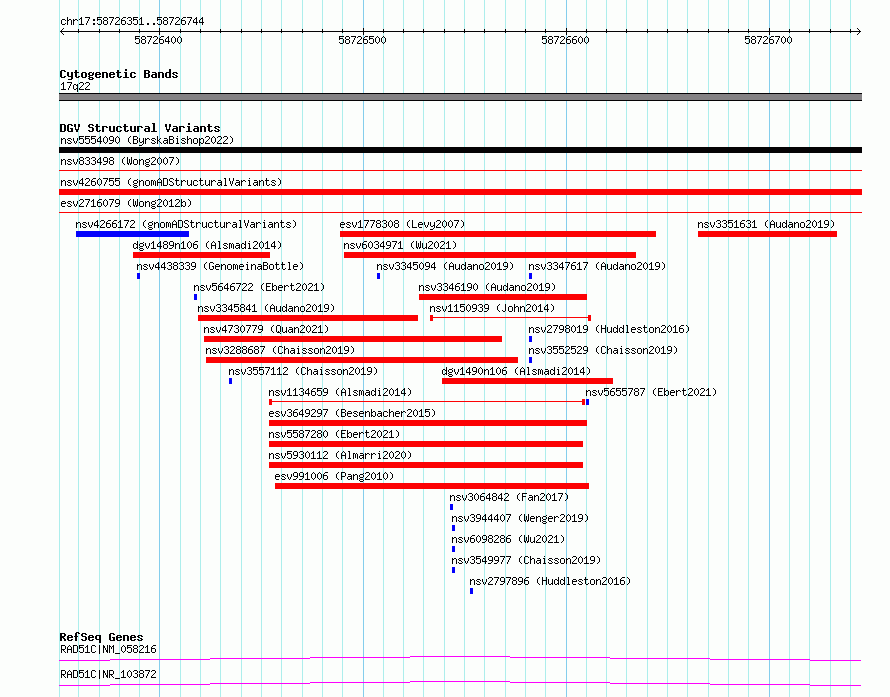Screen dimensions: 890x697
Task: Click the blue nsv2797896 marker
Action: (x=471, y=591)
